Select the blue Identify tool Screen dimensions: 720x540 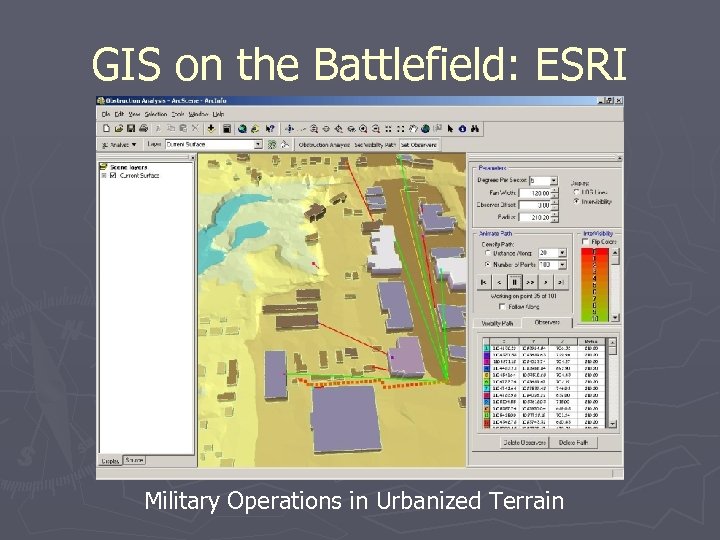tap(462, 129)
